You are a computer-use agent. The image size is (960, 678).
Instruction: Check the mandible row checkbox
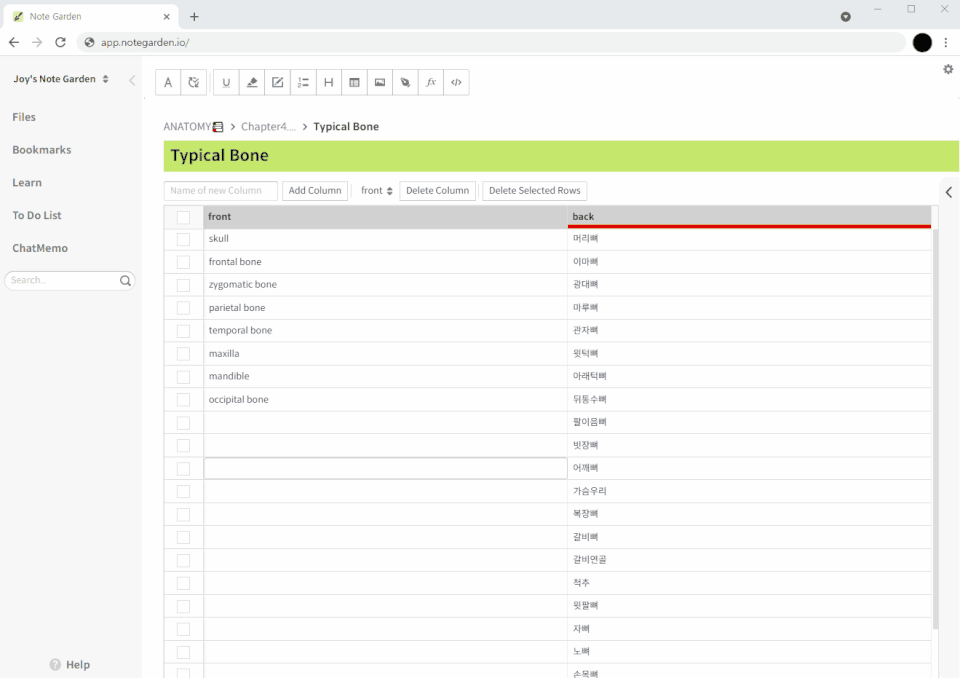pos(183,377)
